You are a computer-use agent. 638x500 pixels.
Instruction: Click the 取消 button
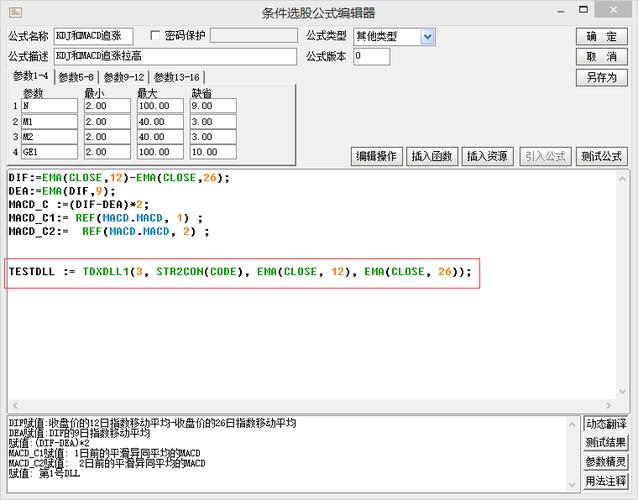click(602, 57)
